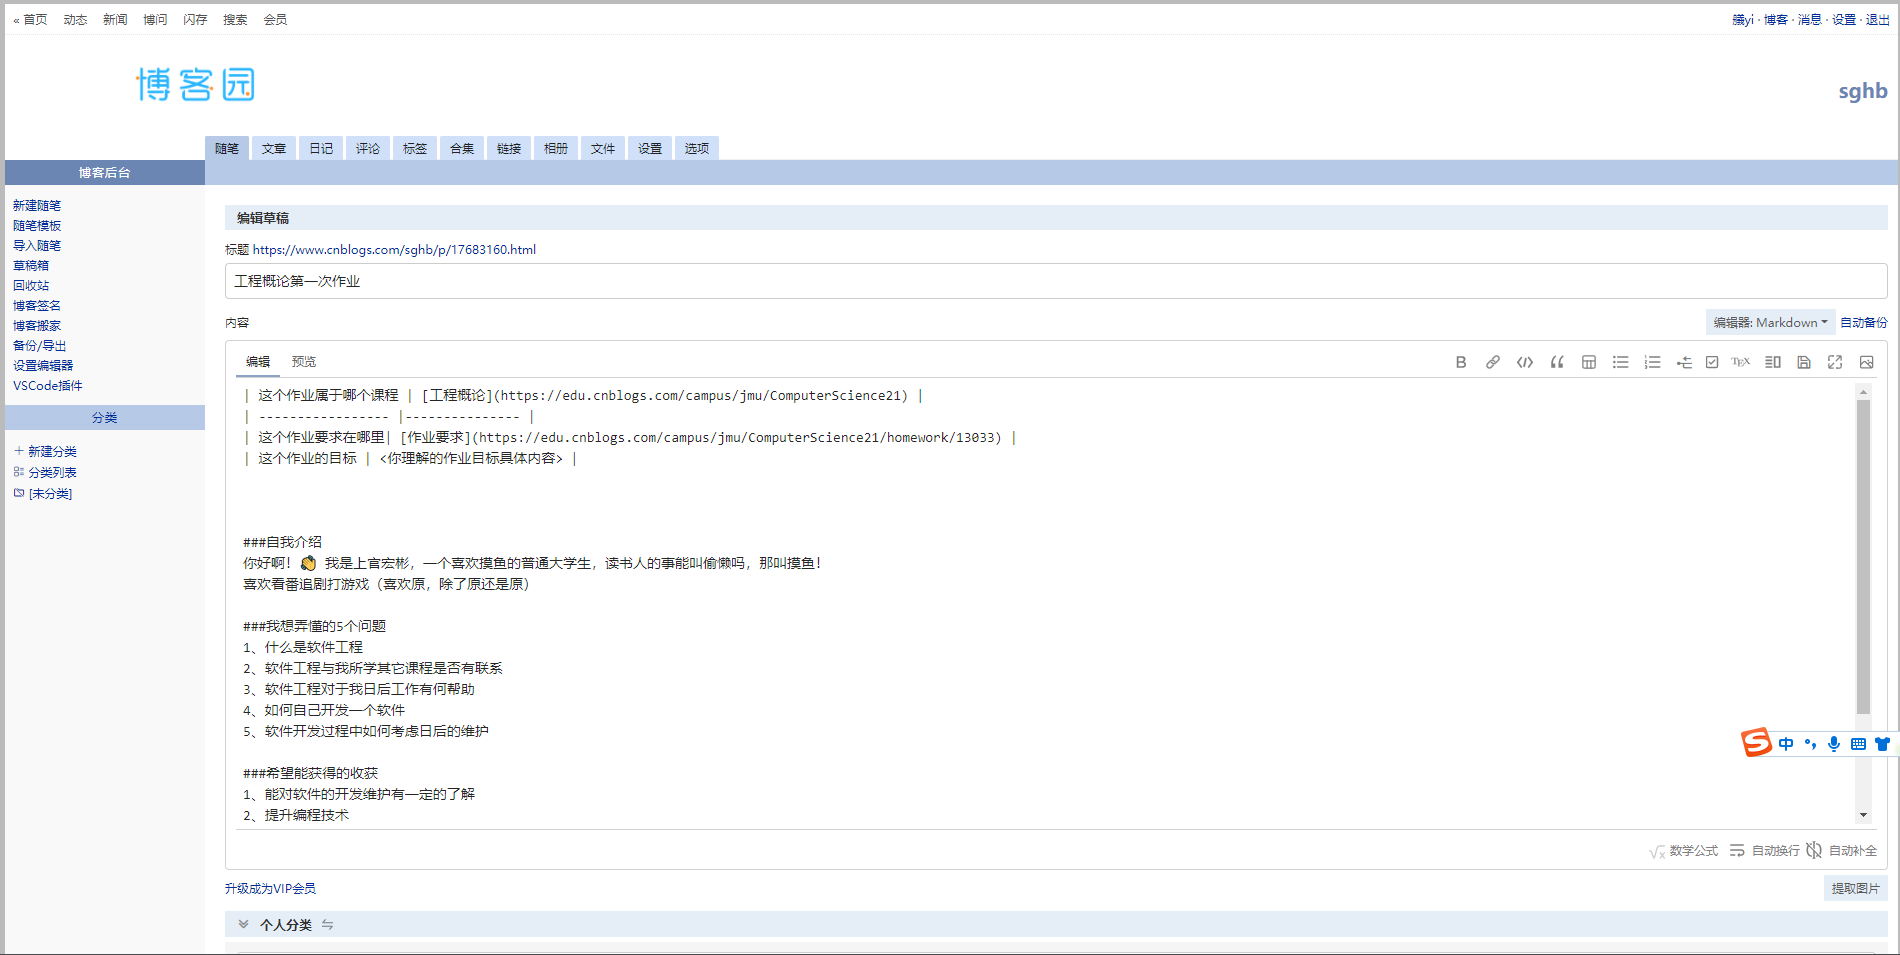Image resolution: width=1900 pixels, height=955 pixels.
Task: Insert a table using the table icon
Action: 1589,362
